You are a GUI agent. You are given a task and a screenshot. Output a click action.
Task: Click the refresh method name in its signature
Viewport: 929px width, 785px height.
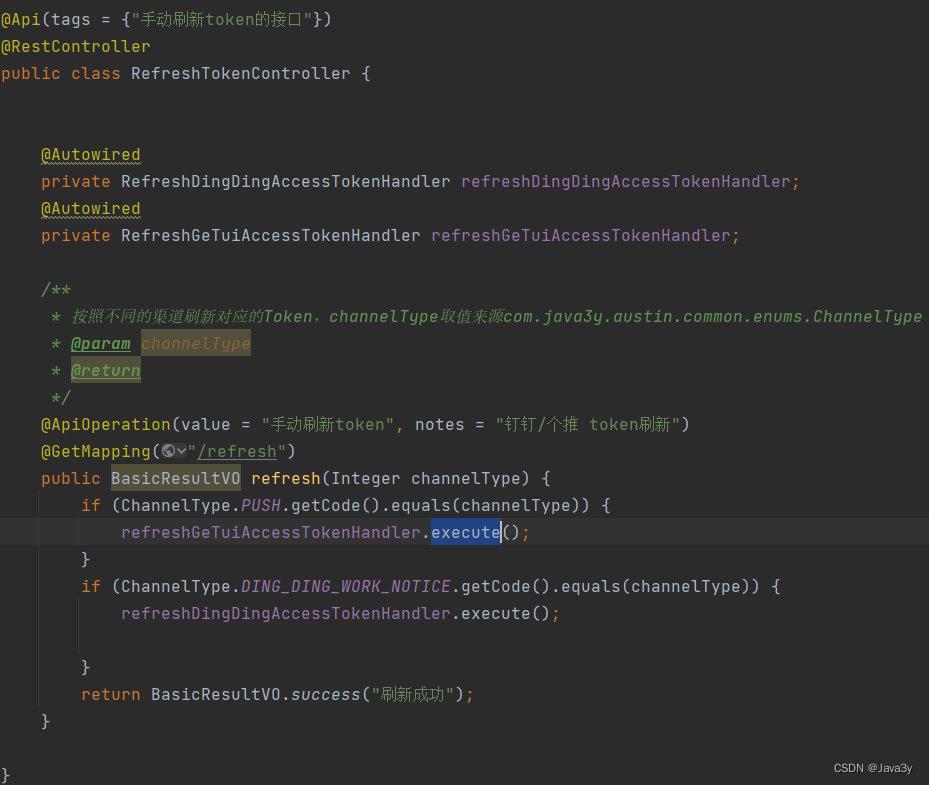coord(286,479)
